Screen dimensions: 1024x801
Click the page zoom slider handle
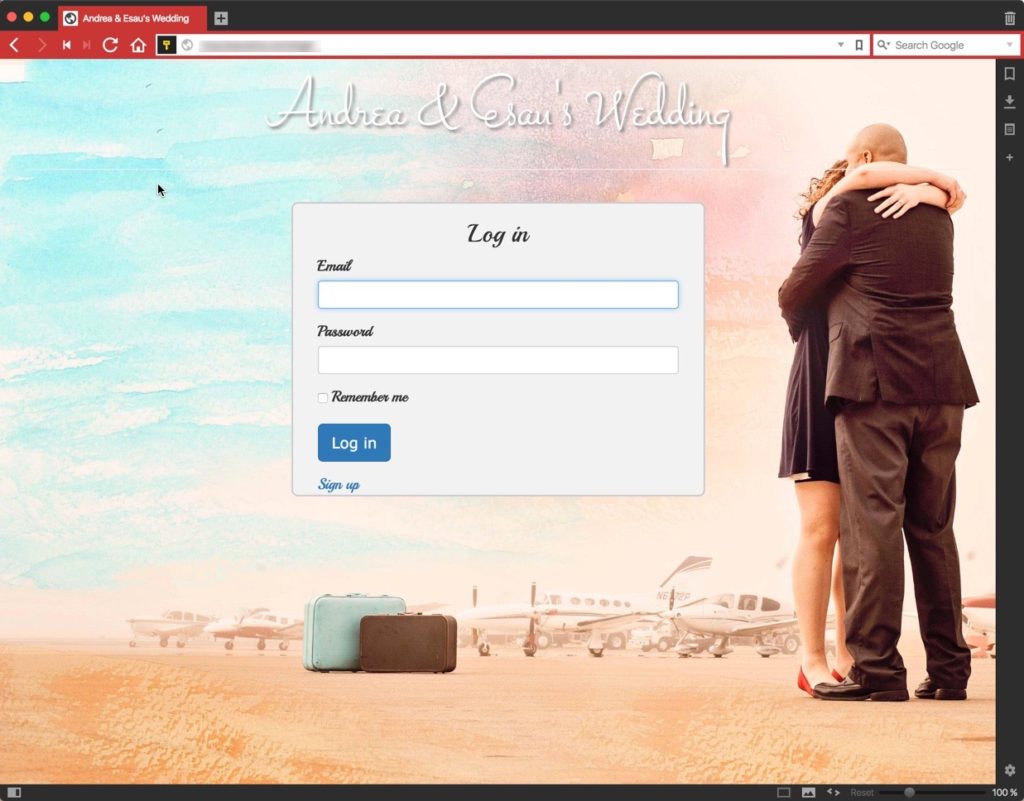pyautogui.click(x=909, y=792)
